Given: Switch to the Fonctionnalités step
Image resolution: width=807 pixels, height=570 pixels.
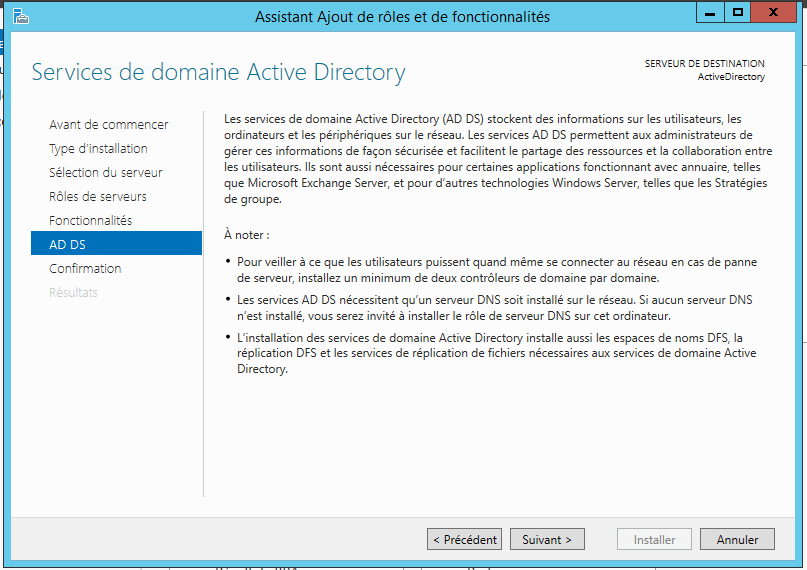Looking at the screenshot, I should click(91, 220).
